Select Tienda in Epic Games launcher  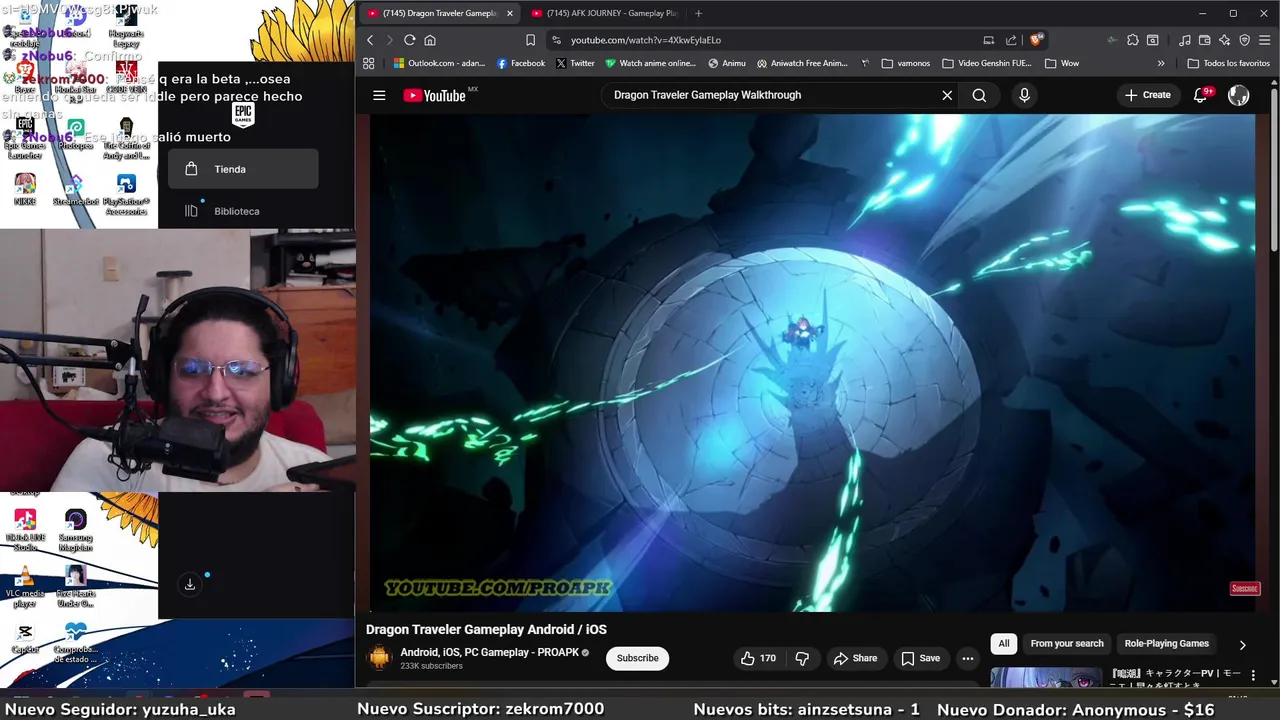(x=243, y=169)
